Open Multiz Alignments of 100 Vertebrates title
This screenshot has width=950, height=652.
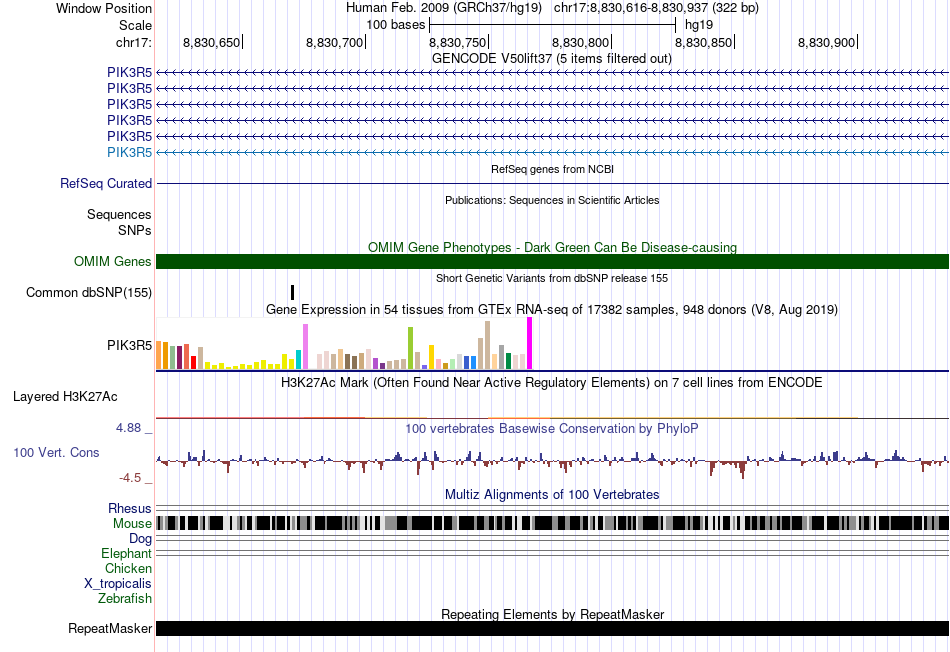point(552,494)
